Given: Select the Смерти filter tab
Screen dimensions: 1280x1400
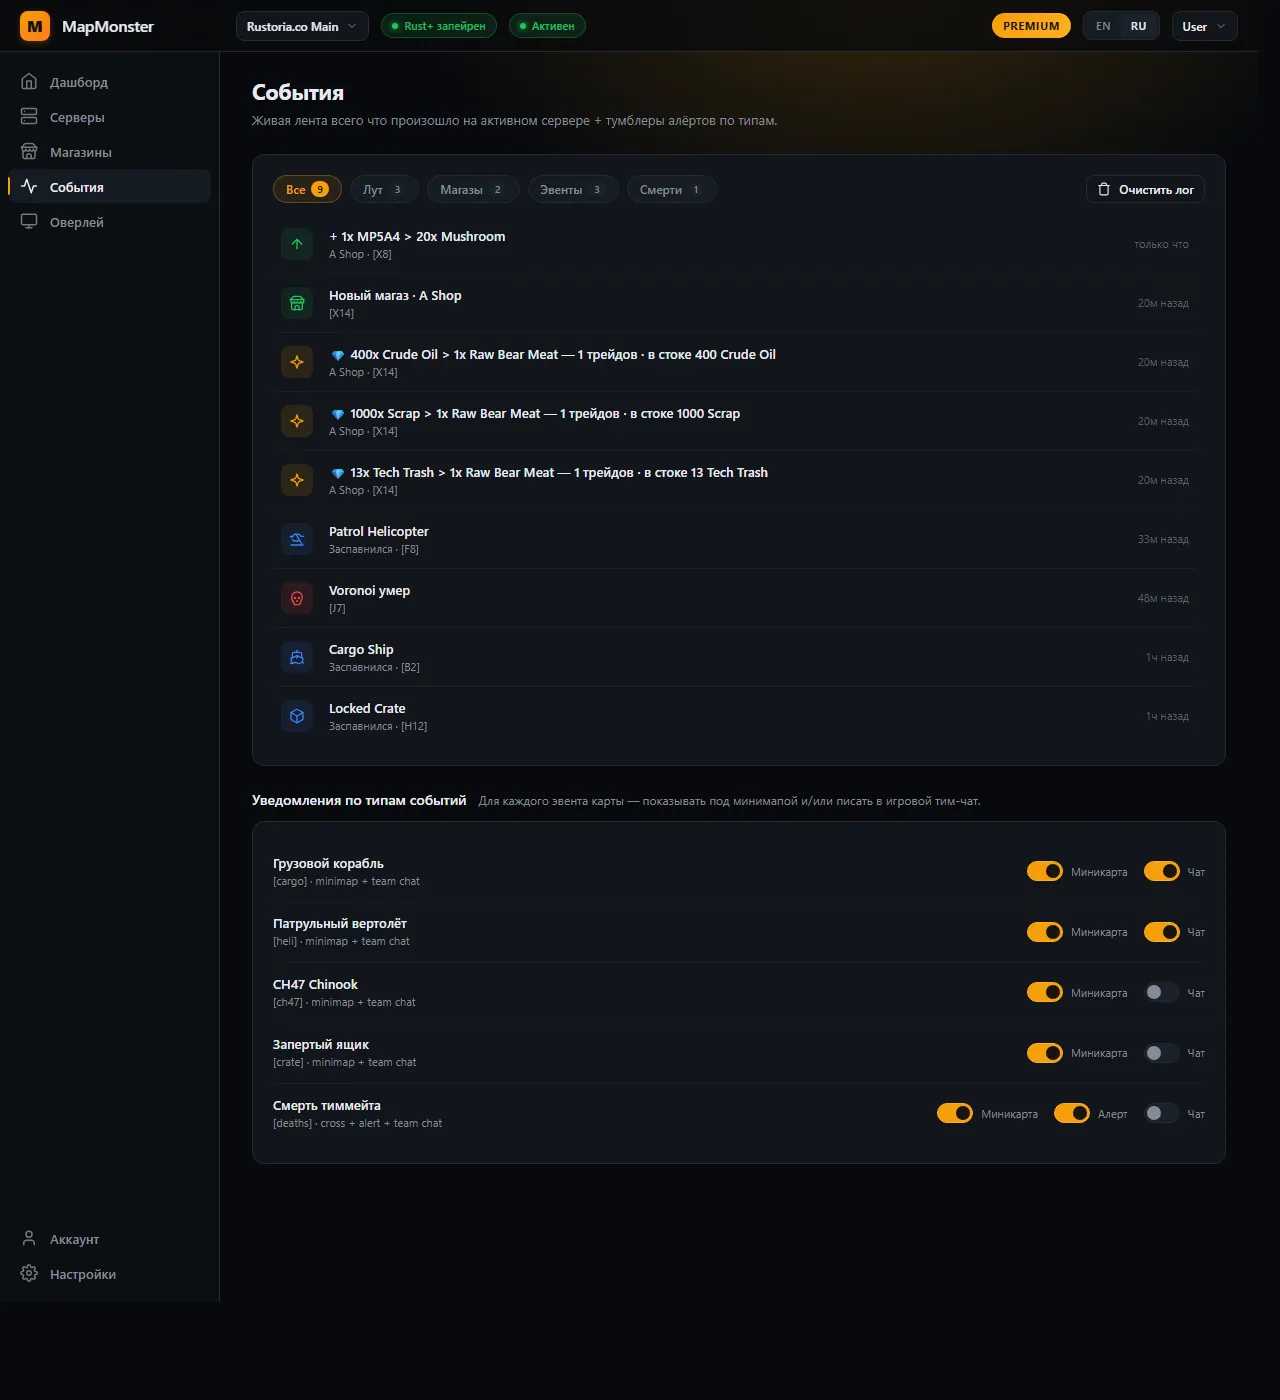Looking at the screenshot, I should click(671, 189).
